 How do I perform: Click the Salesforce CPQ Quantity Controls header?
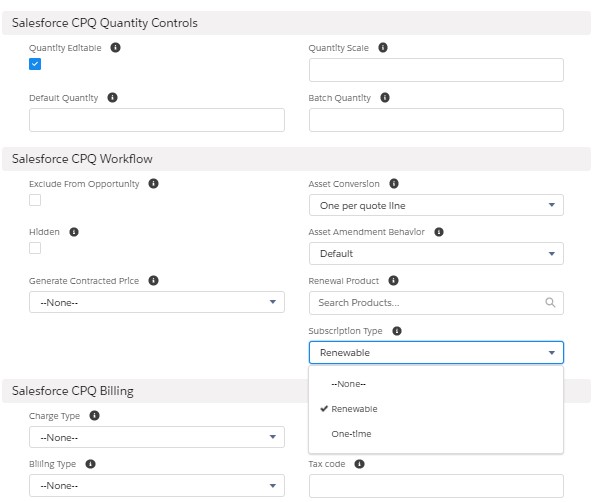click(x=296, y=23)
